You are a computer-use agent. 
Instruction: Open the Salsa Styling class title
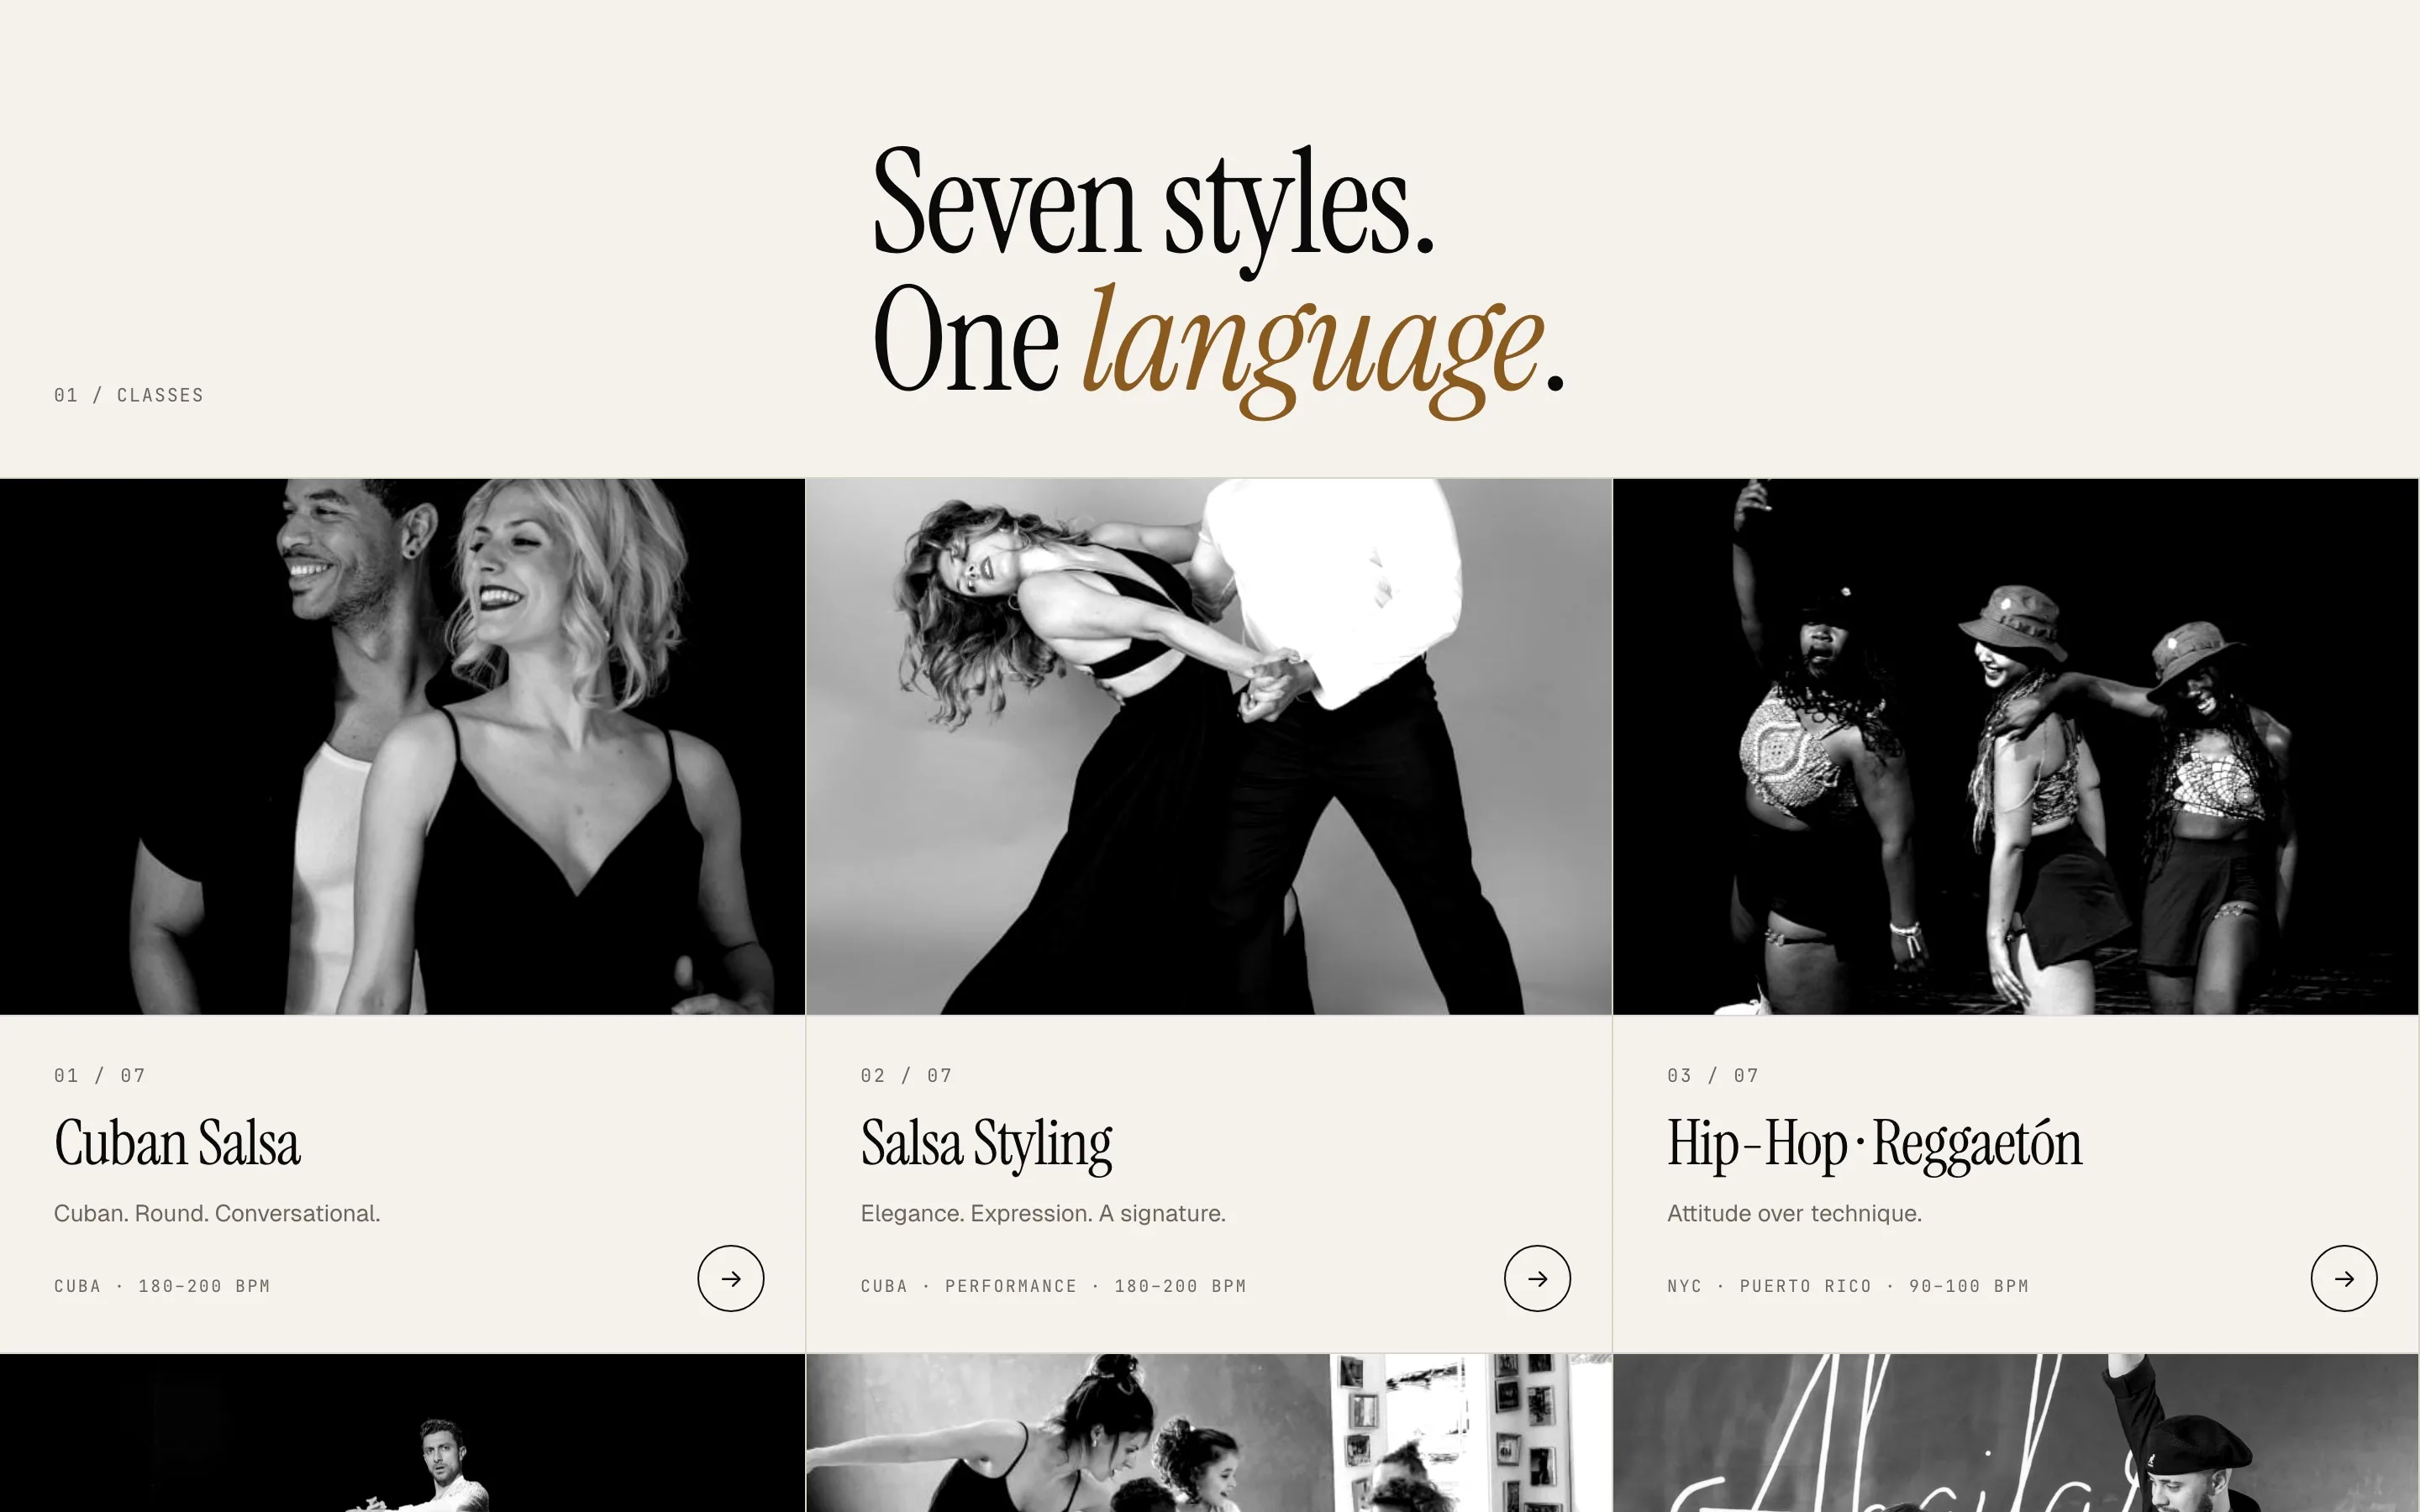tap(986, 1145)
